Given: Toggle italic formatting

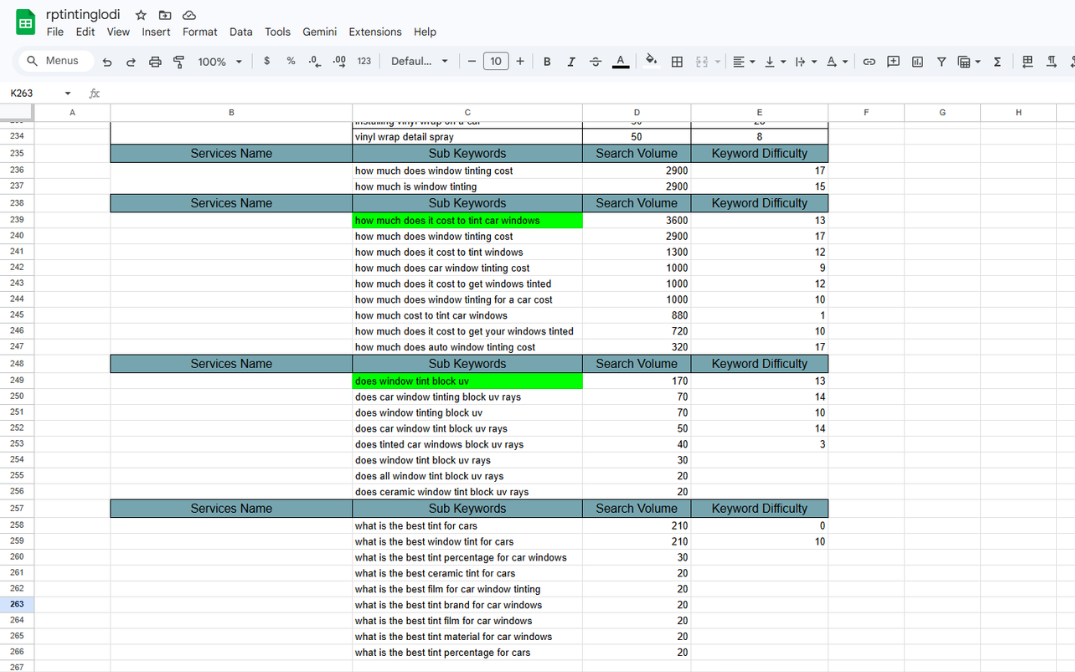Looking at the screenshot, I should [571, 62].
